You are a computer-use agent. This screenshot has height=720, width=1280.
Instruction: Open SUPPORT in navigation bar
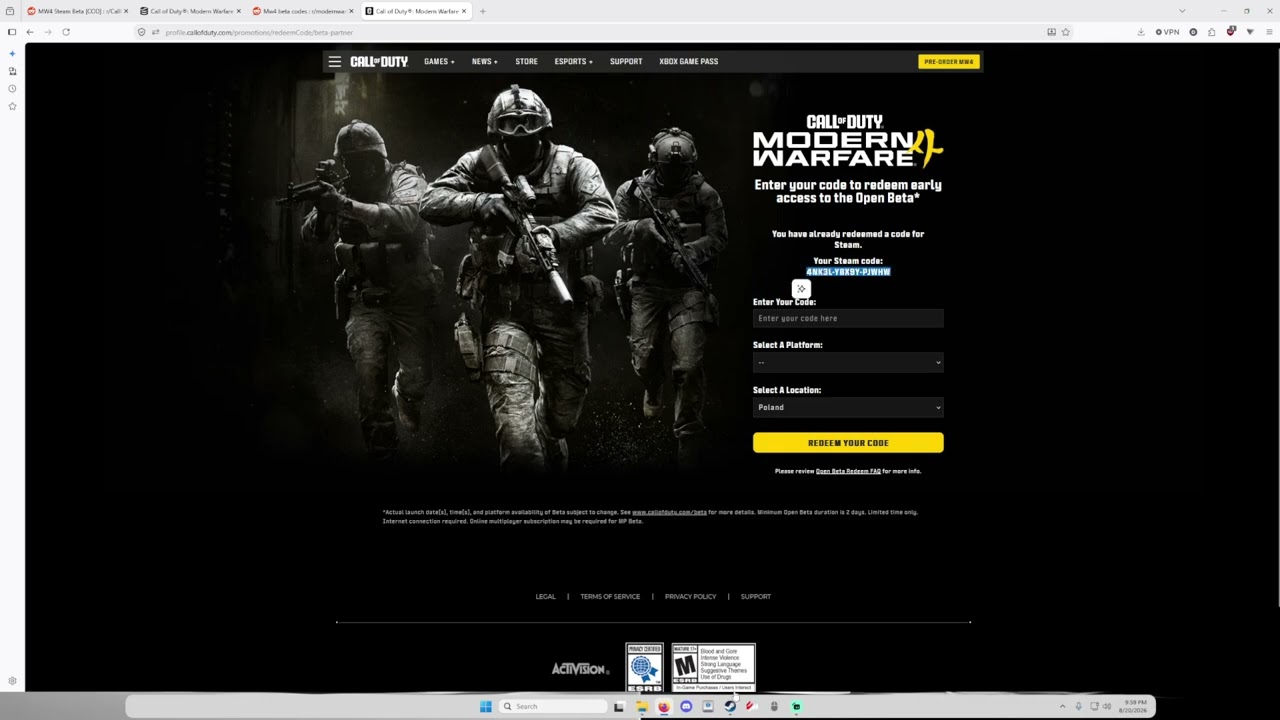click(626, 62)
